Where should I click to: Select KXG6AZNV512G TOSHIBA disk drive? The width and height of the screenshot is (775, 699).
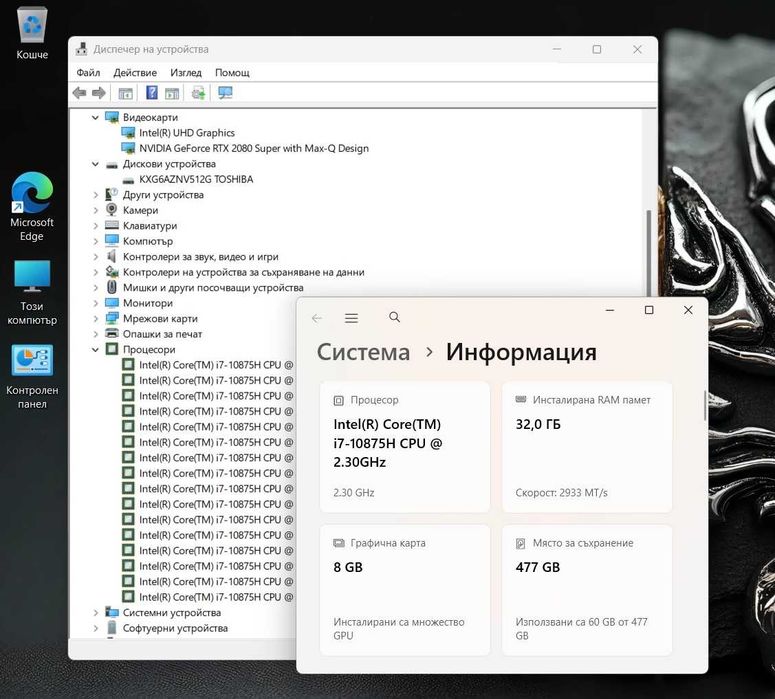click(x=196, y=179)
